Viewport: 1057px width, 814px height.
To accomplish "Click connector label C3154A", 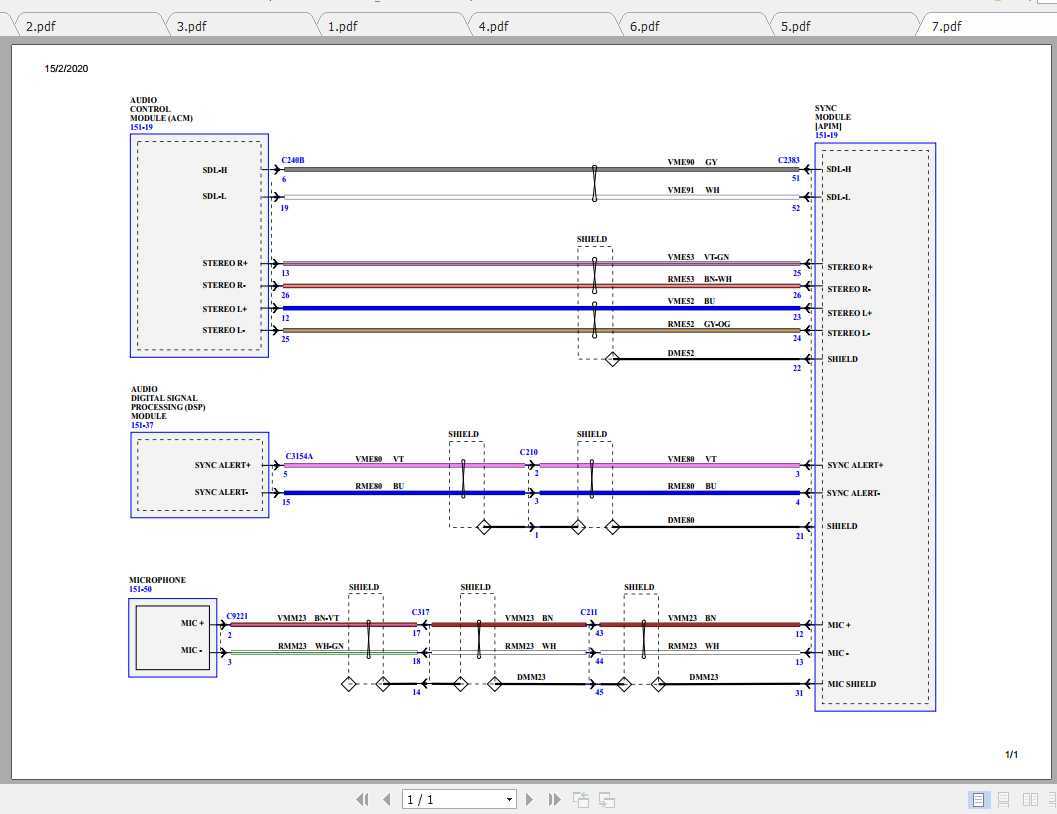I will pos(299,456).
